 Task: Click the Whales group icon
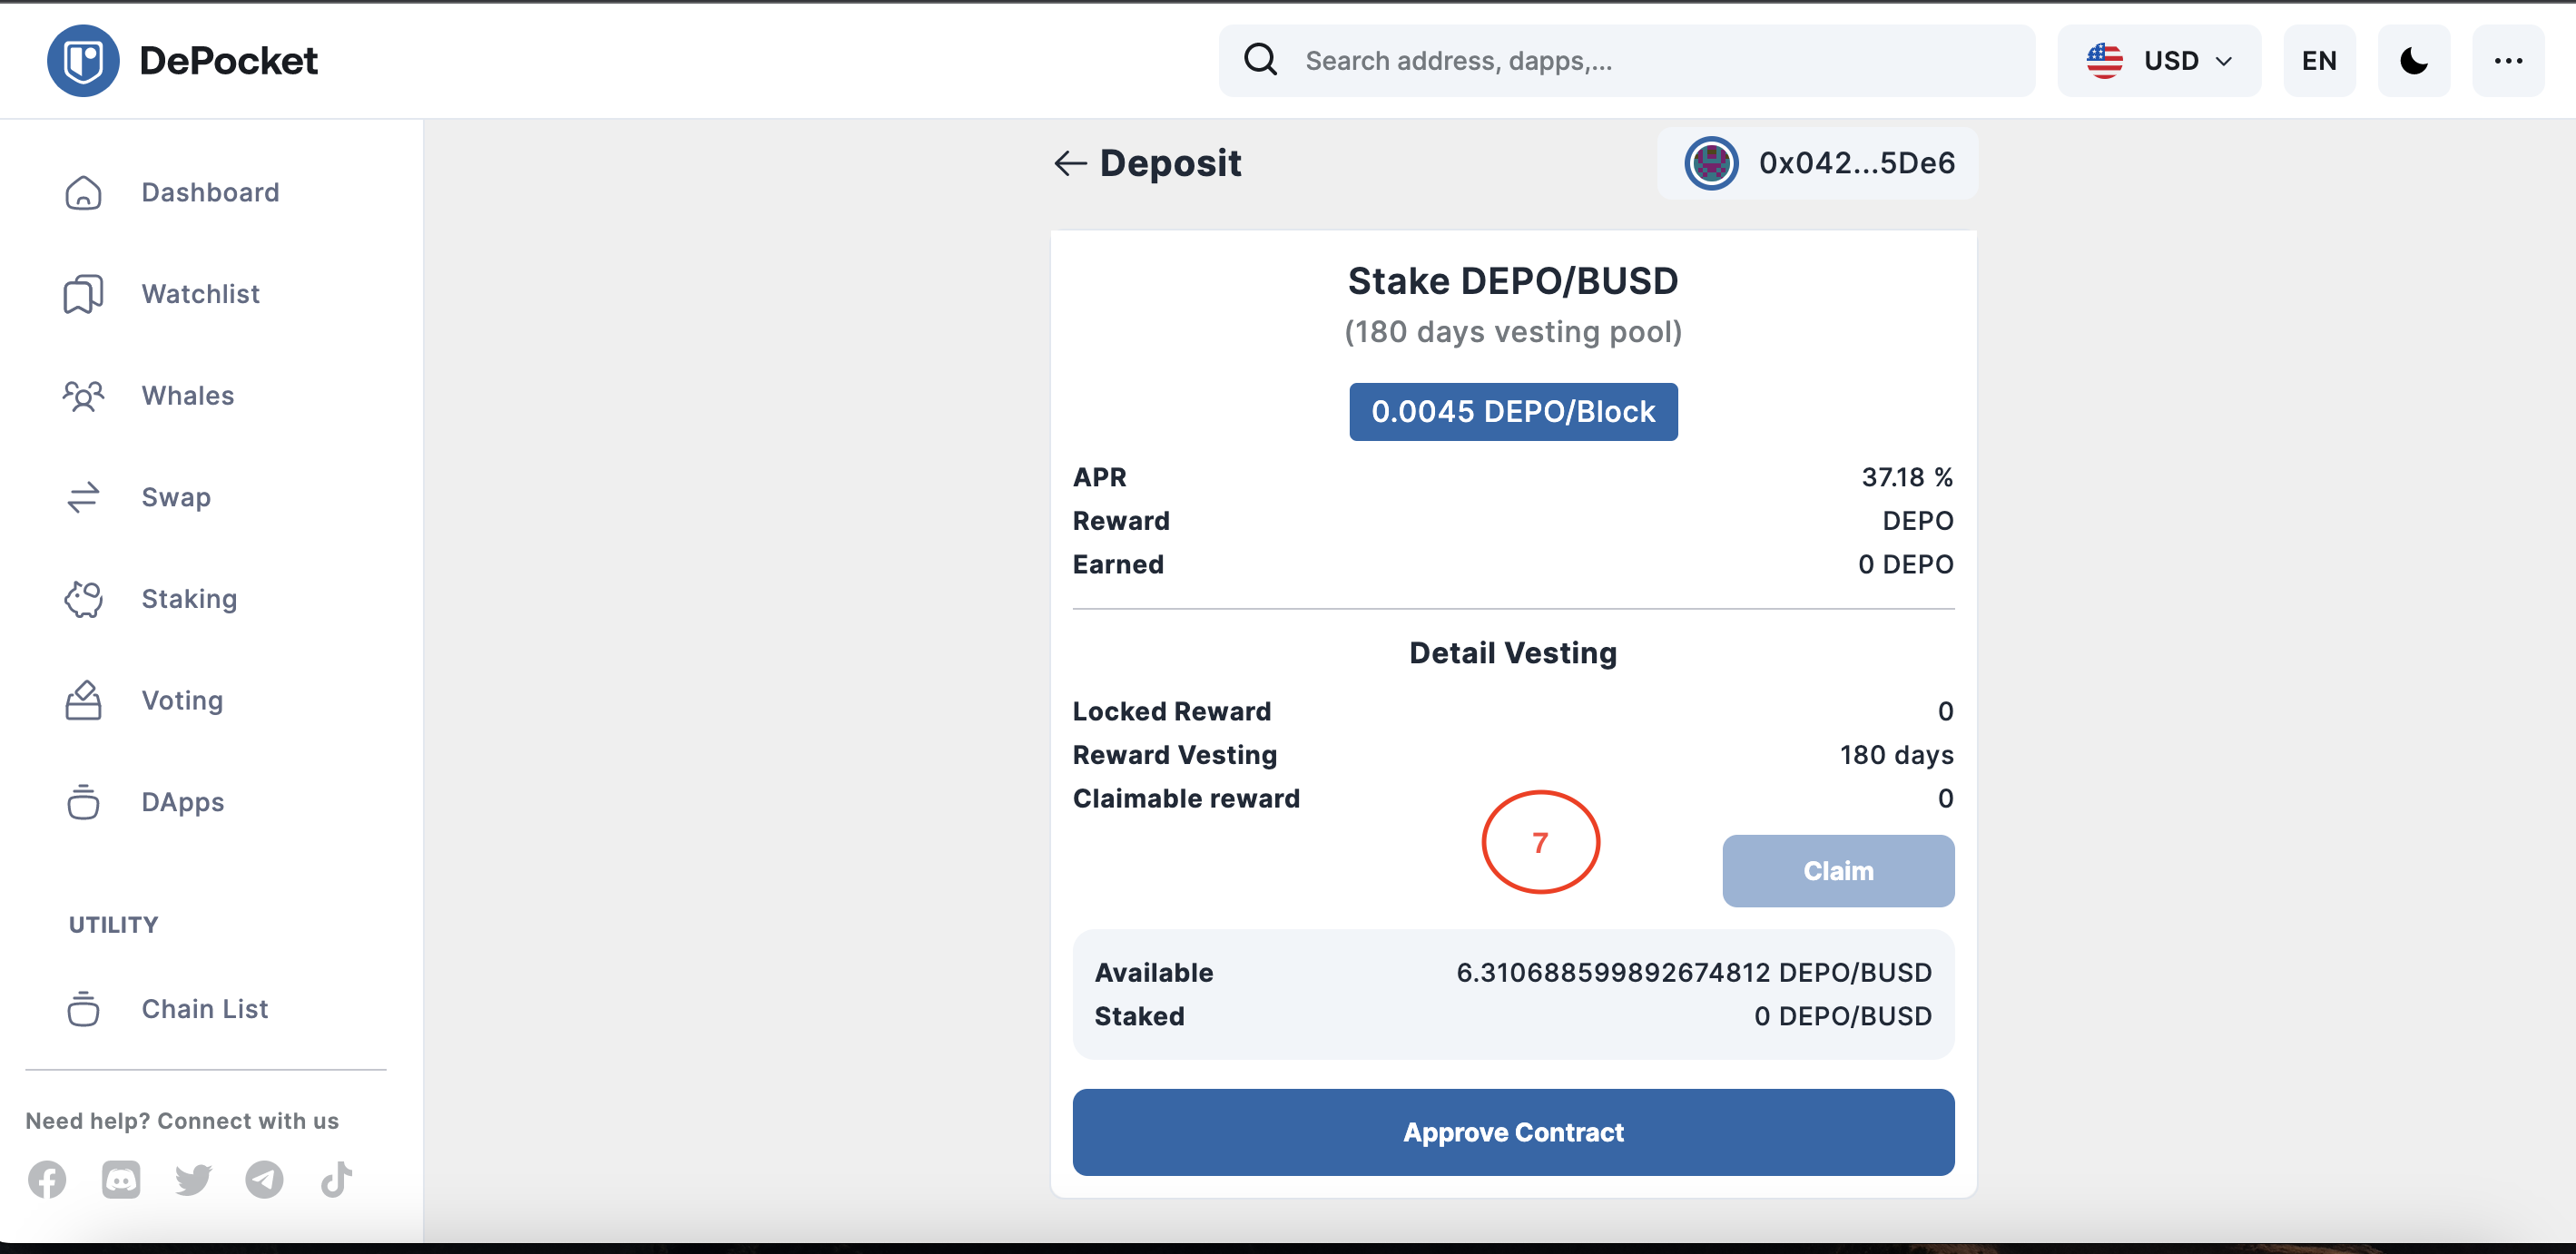[x=83, y=396]
